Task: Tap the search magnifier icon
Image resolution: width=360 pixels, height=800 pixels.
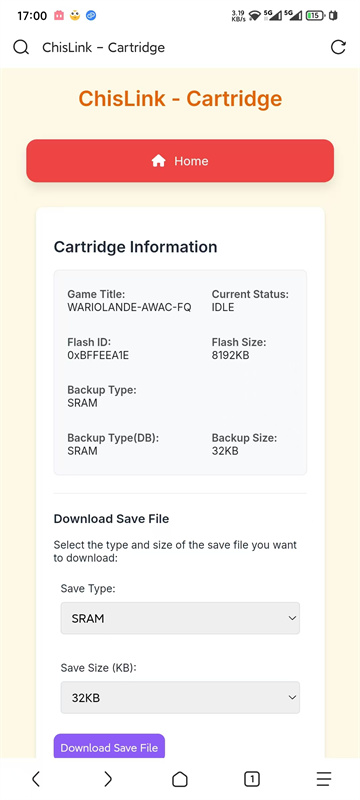Action: click(21, 47)
